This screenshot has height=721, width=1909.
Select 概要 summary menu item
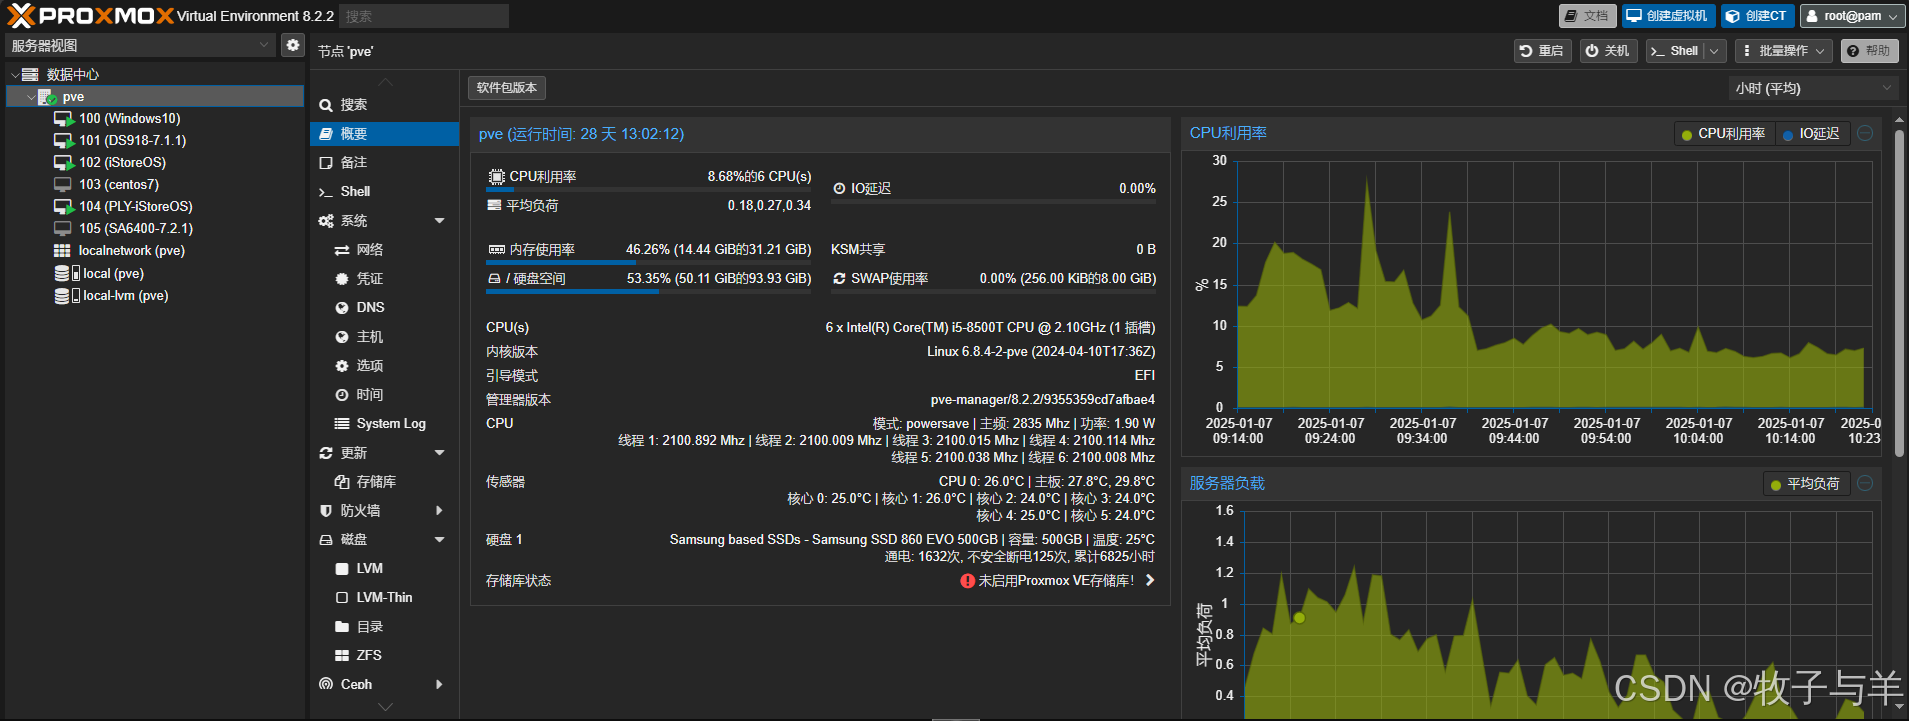(384, 134)
